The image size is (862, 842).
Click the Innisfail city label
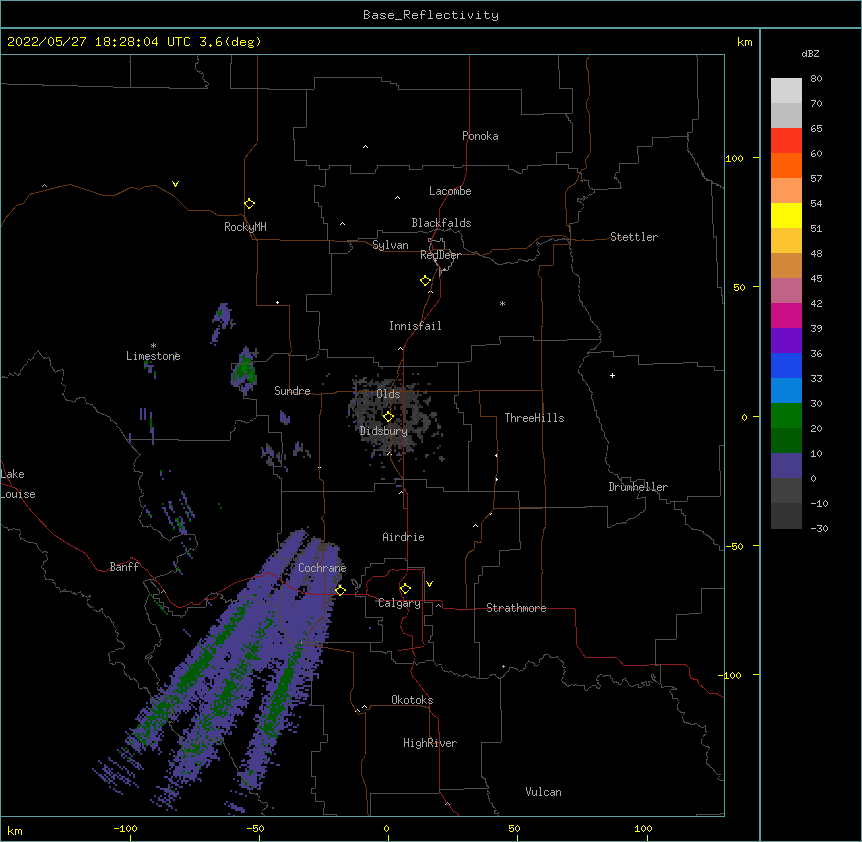(x=415, y=326)
